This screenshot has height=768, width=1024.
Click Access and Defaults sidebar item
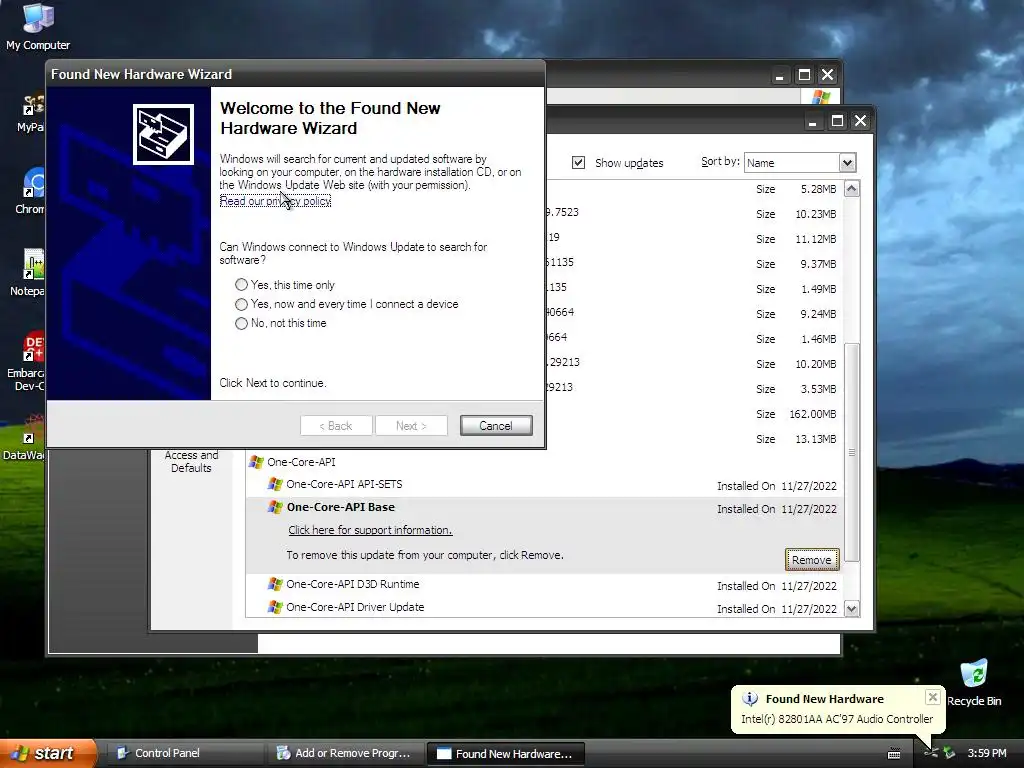coord(191,462)
